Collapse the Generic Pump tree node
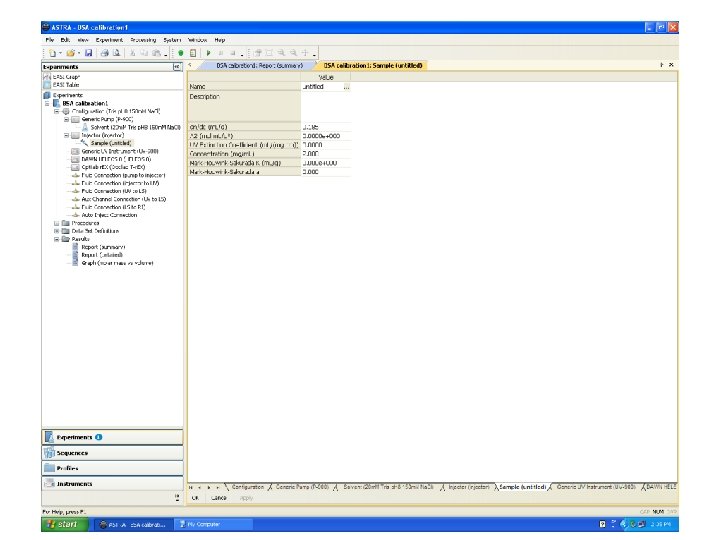The height and width of the screenshot is (540, 720). tap(66, 119)
